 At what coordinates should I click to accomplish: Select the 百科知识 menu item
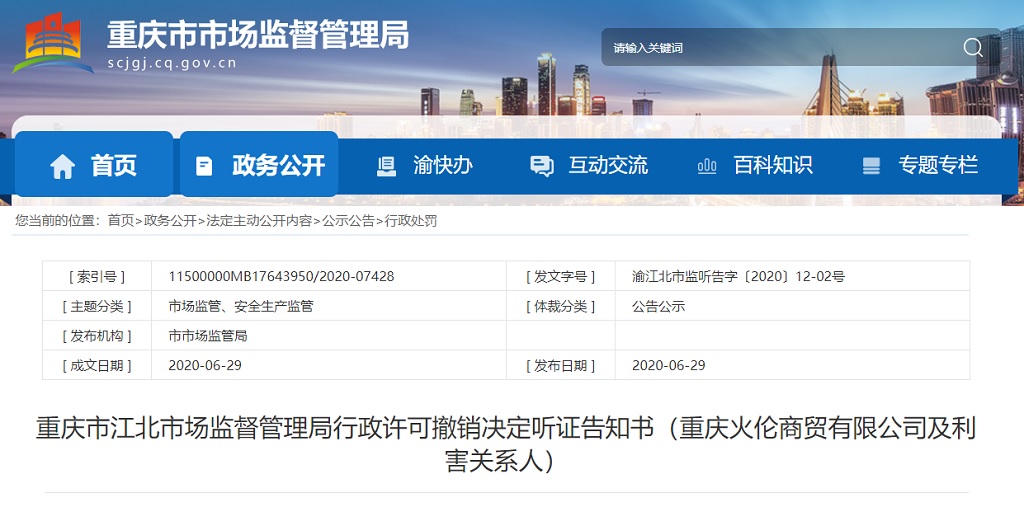pos(773,165)
